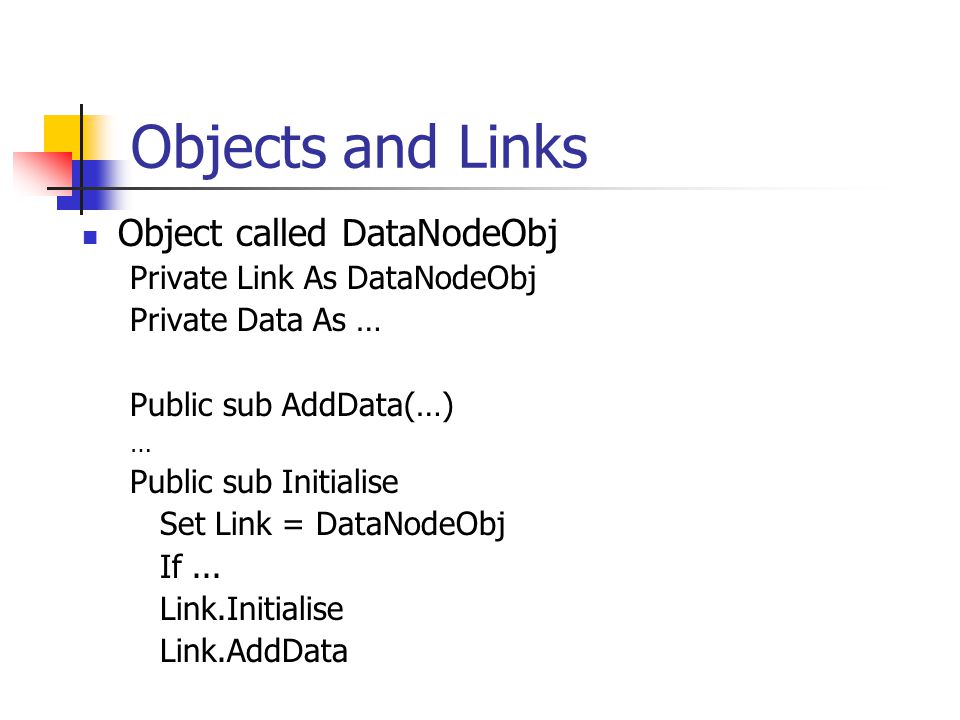Click 'Set Link = DataNodeObj' line
960x720 pixels.
tap(332, 525)
